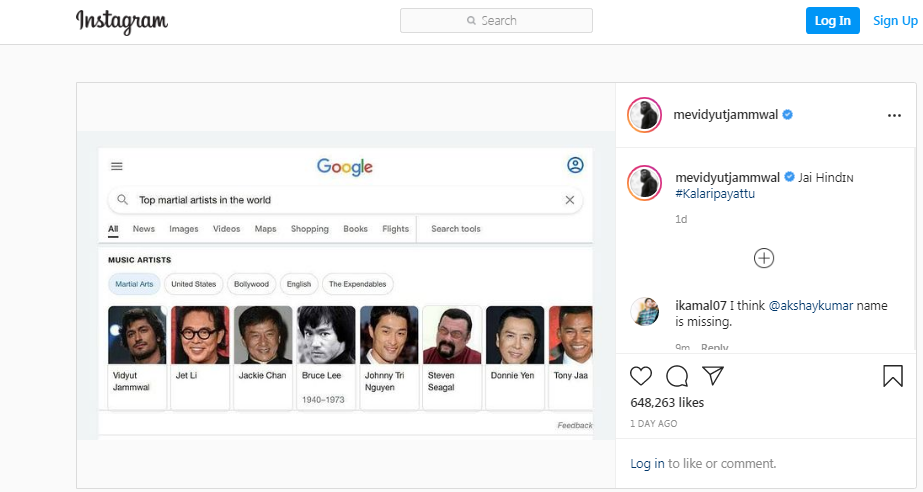This screenshot has height=492, width=923.
Task: Open the Johnny Tri Nguyen card
Action: (389, 357)
